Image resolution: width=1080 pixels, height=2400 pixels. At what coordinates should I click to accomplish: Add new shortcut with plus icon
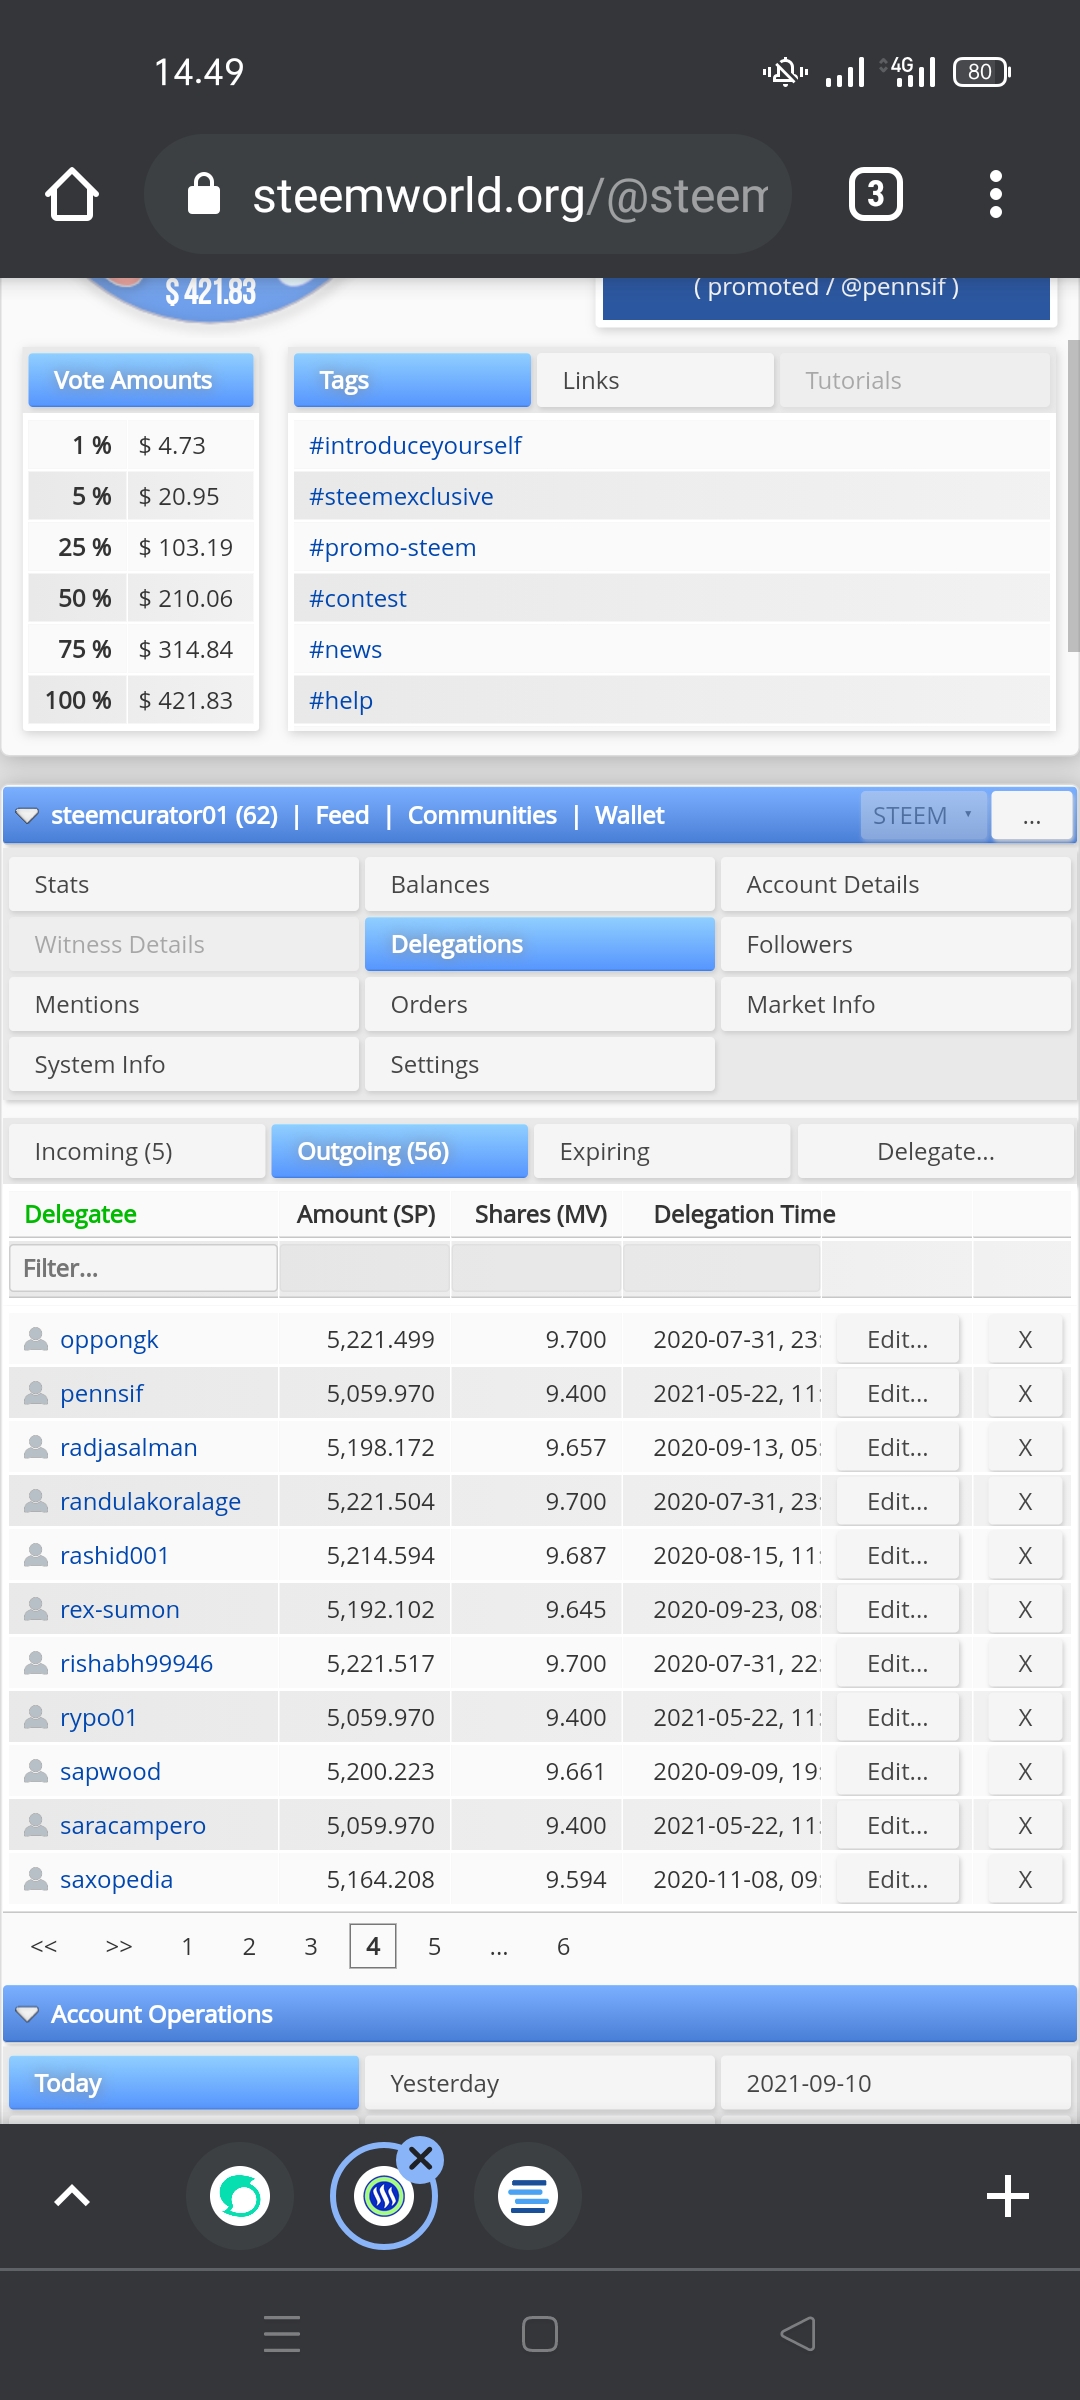point(1007,2196)
